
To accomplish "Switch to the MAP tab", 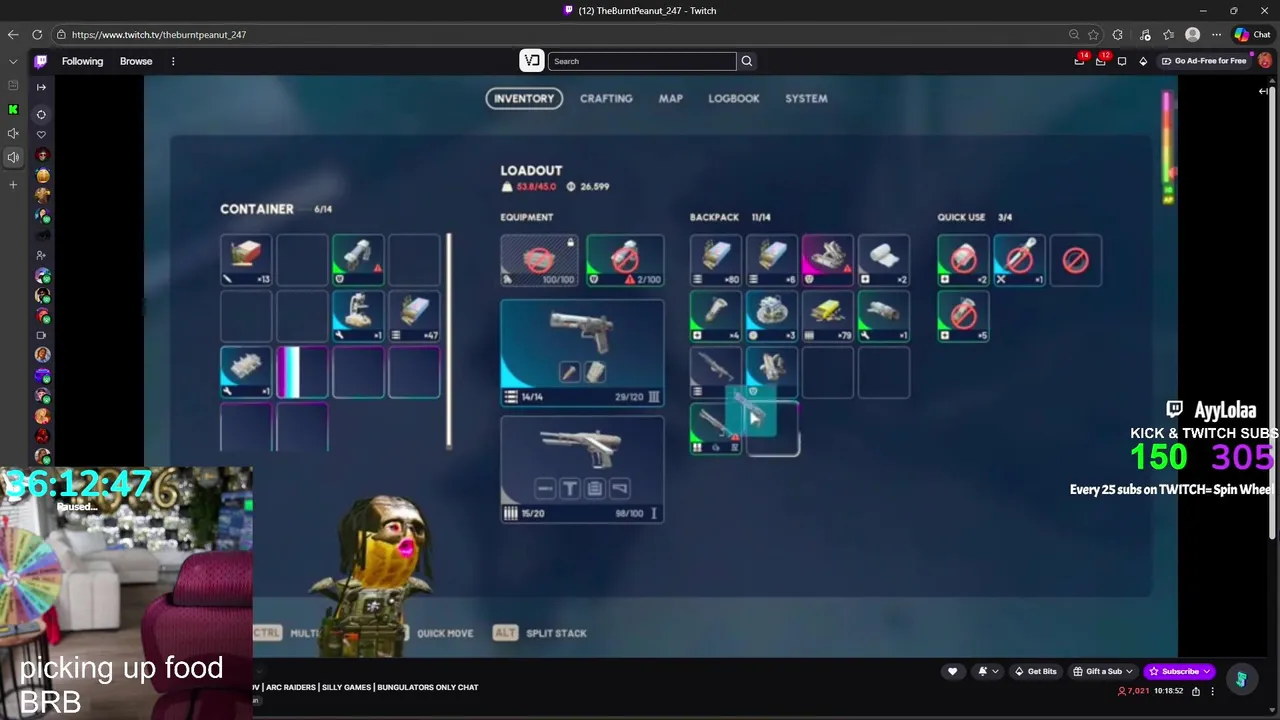I will [x=670, y=98].
